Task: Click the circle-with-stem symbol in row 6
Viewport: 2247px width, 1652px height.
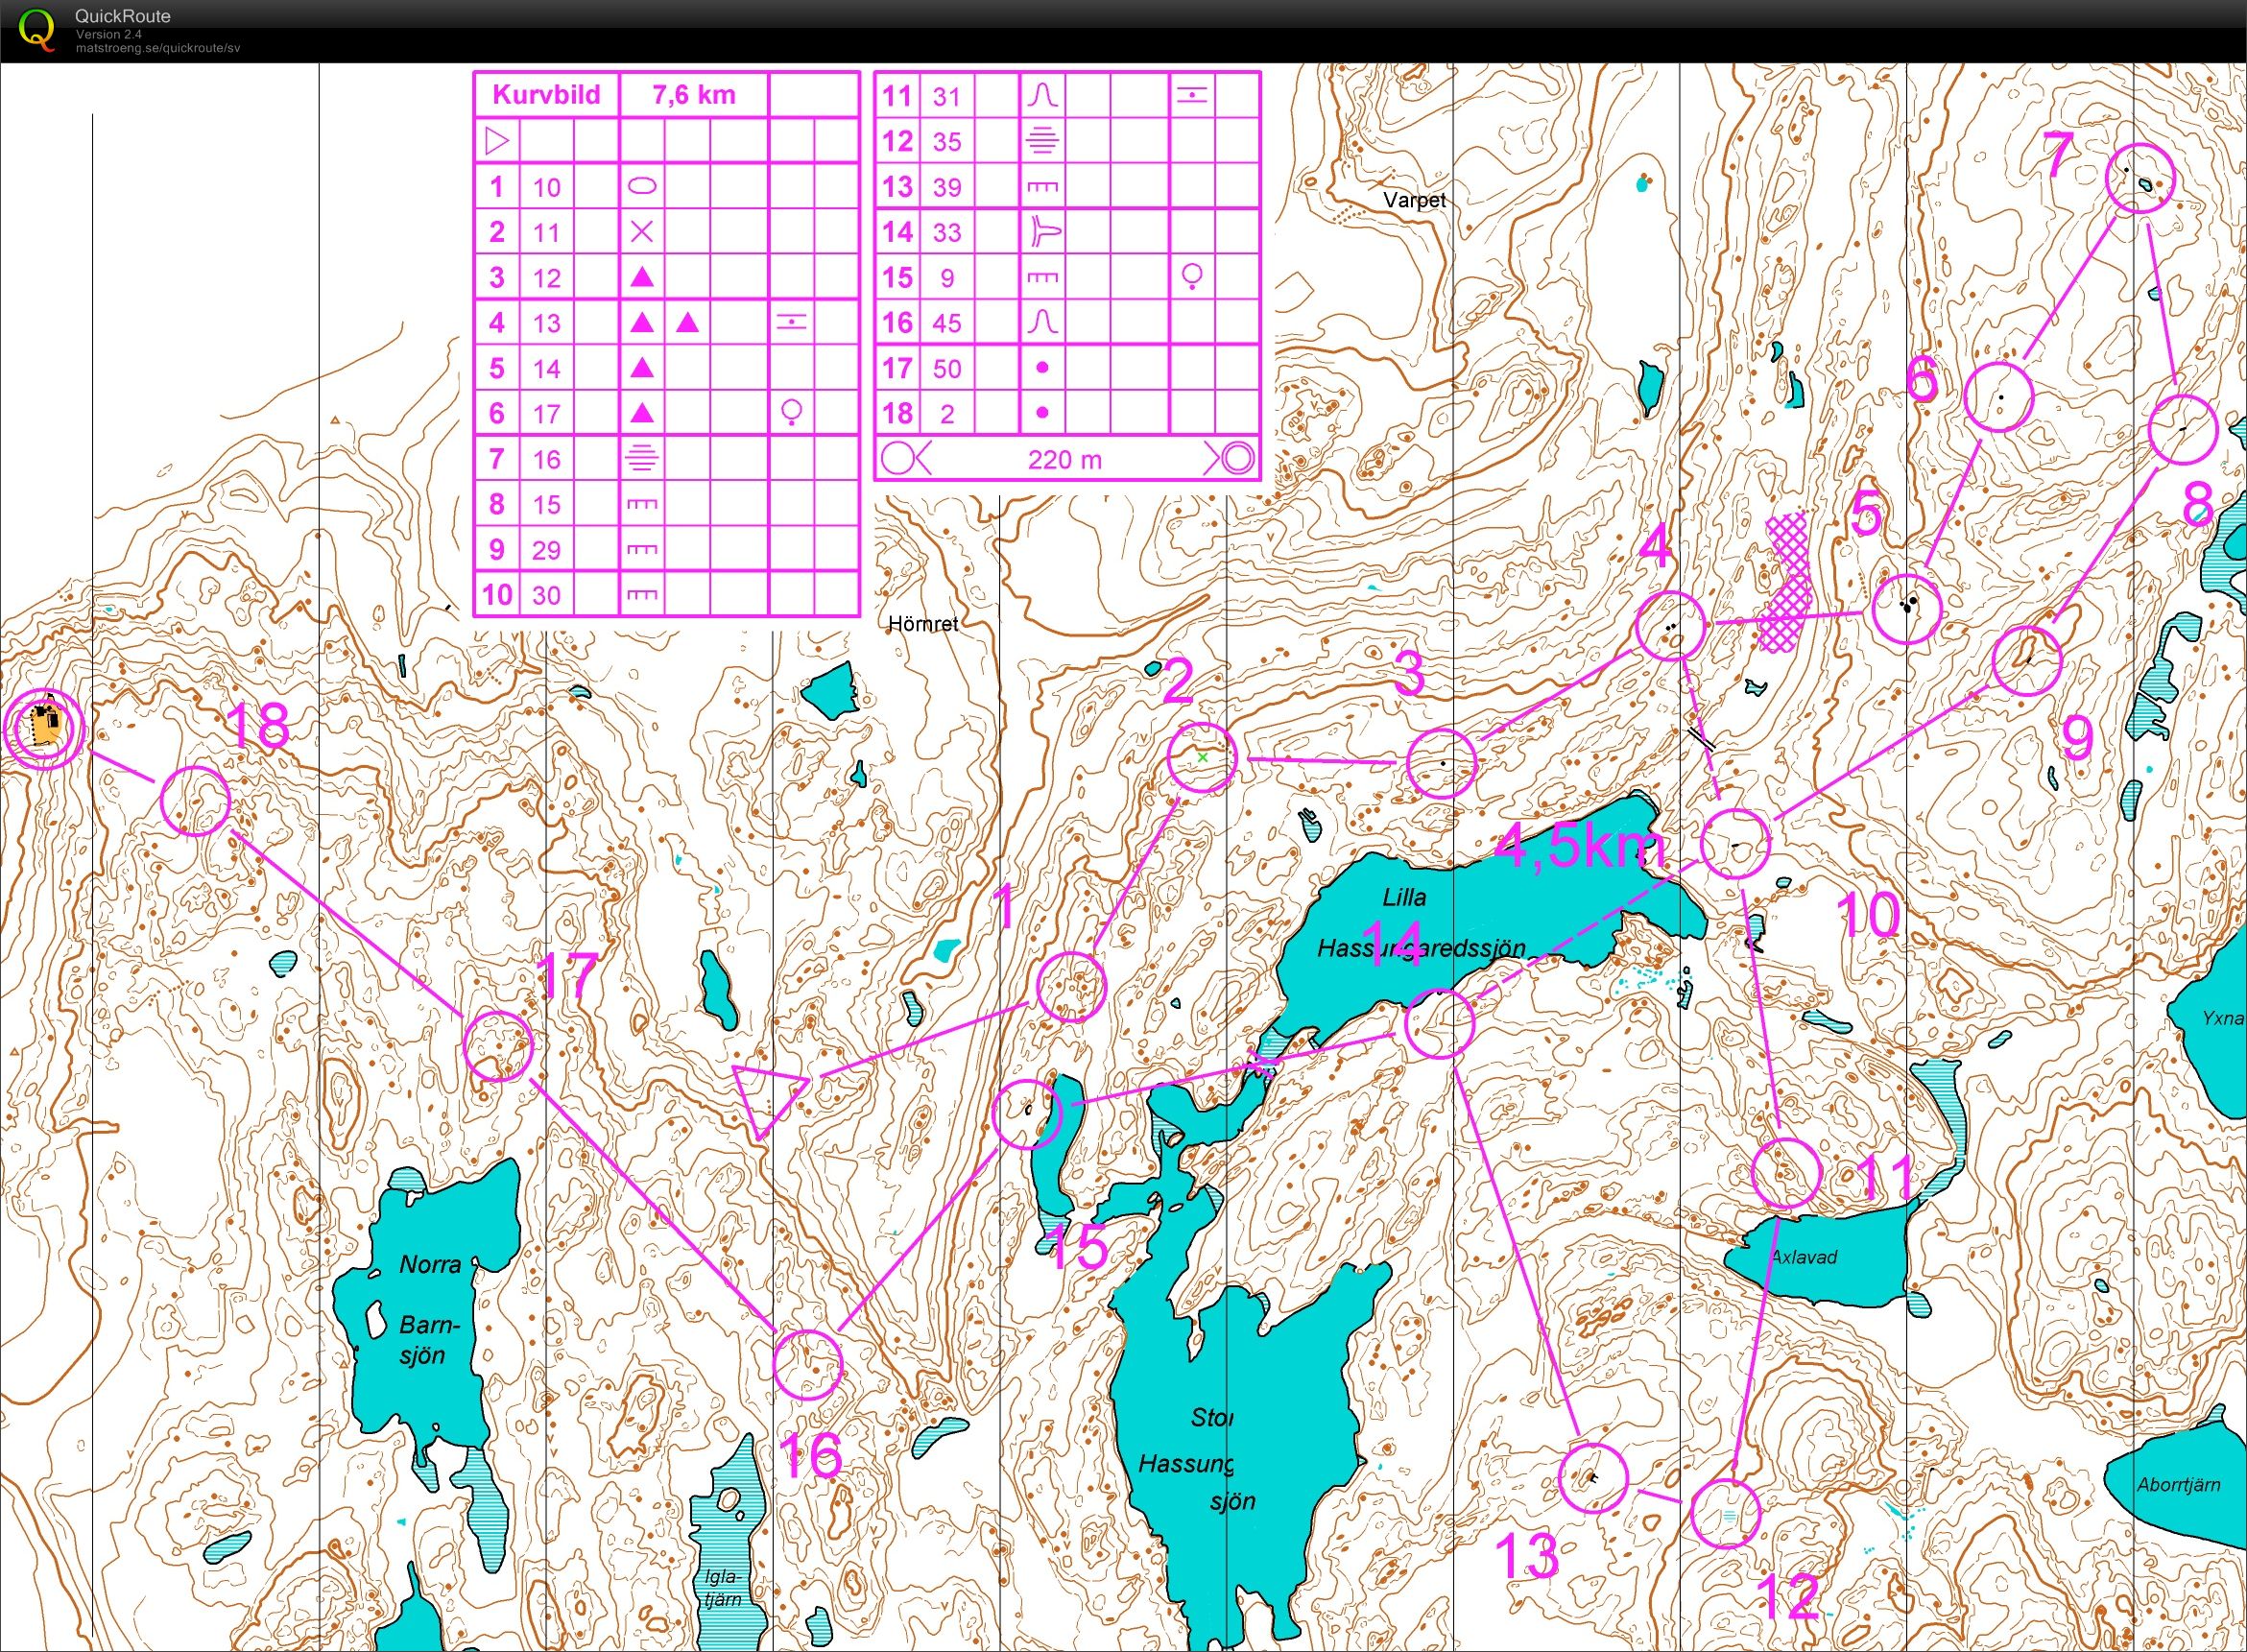Action: [x=791, y=412]
